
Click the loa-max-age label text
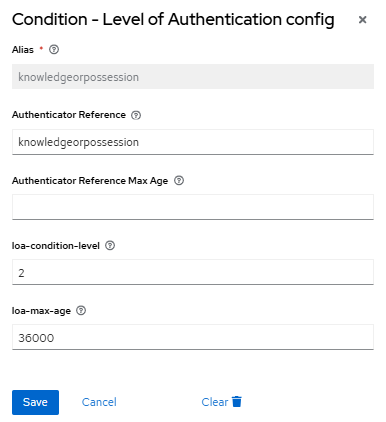(41, 311)
